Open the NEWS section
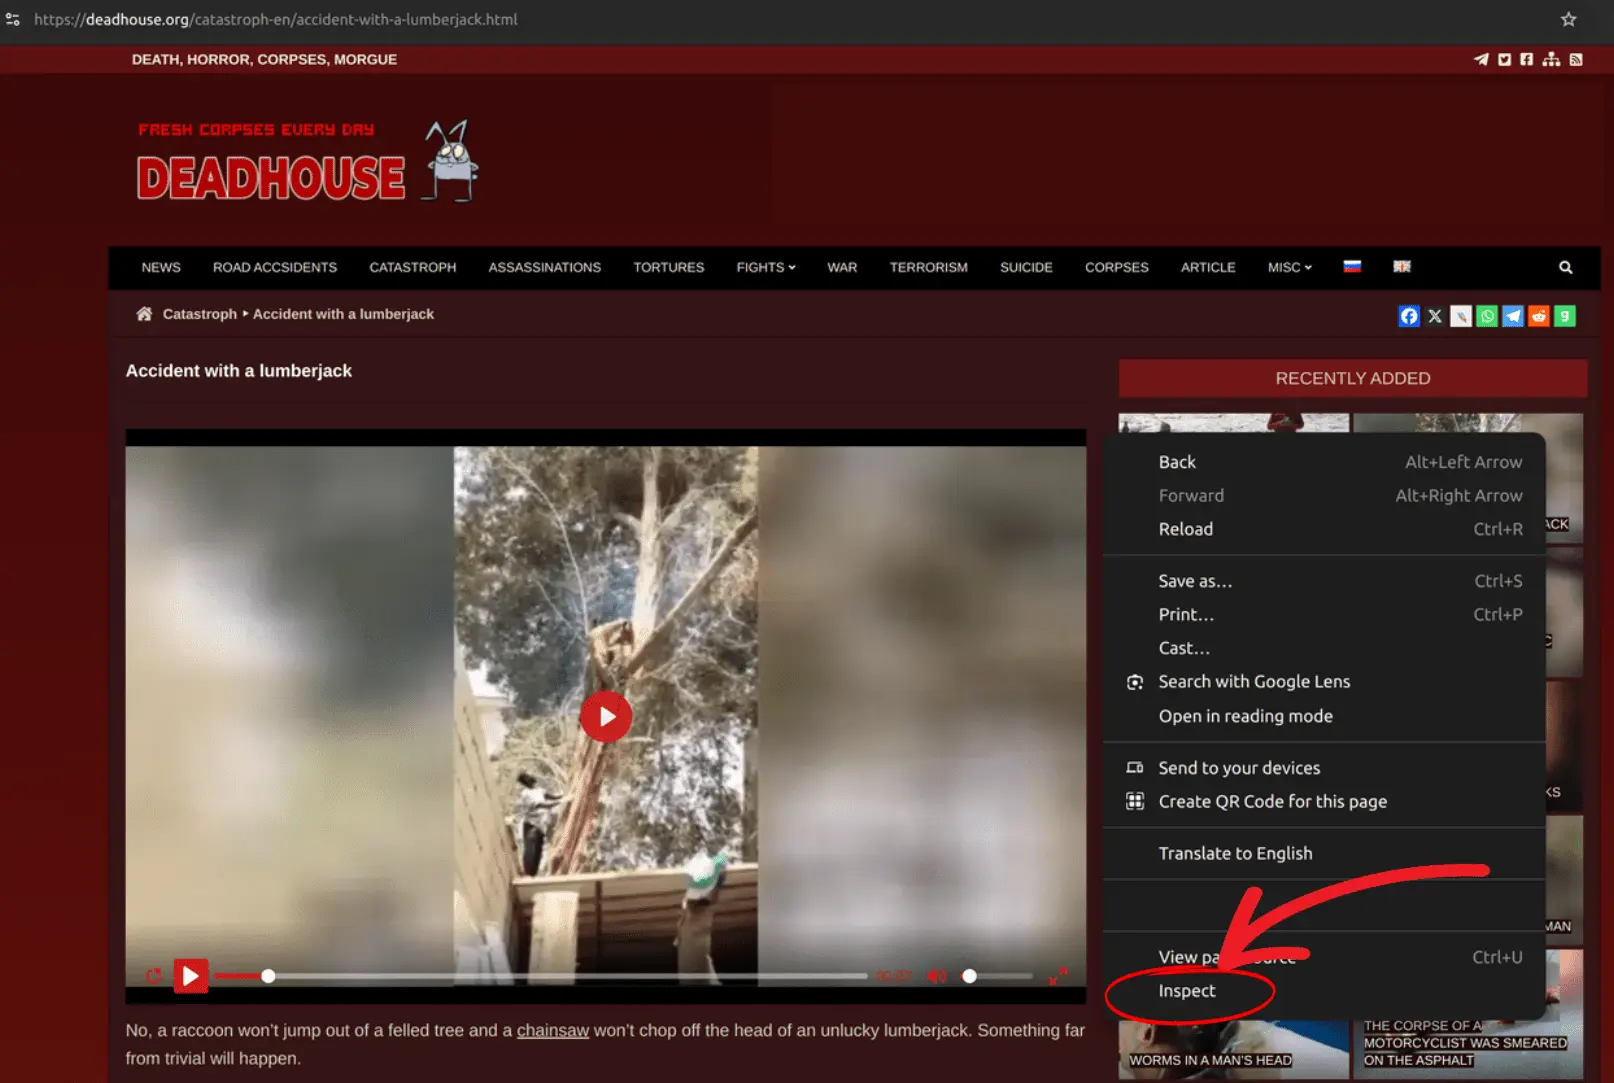Viewport: 1614px width, 1083px height. click(161, 268)
